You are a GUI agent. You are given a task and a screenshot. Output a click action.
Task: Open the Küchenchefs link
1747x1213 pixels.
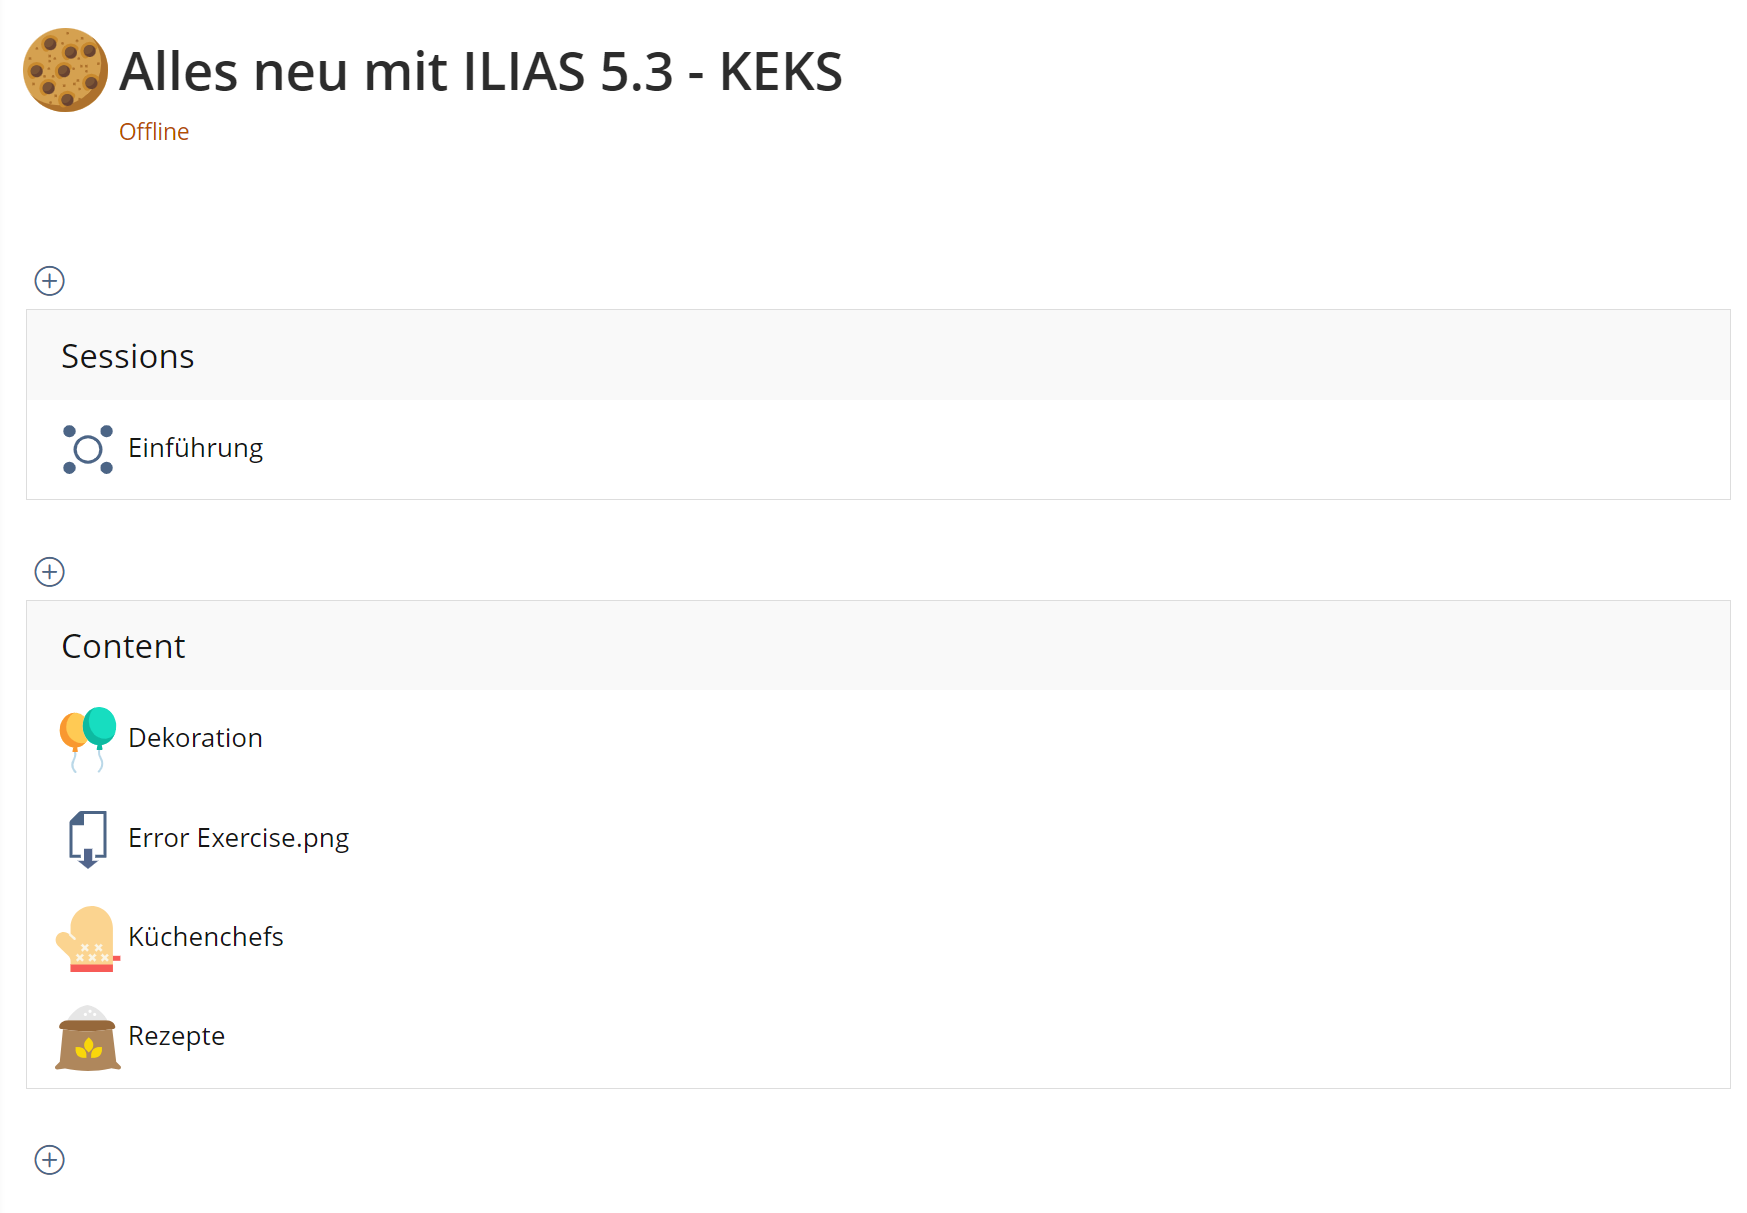coord(206,937)
